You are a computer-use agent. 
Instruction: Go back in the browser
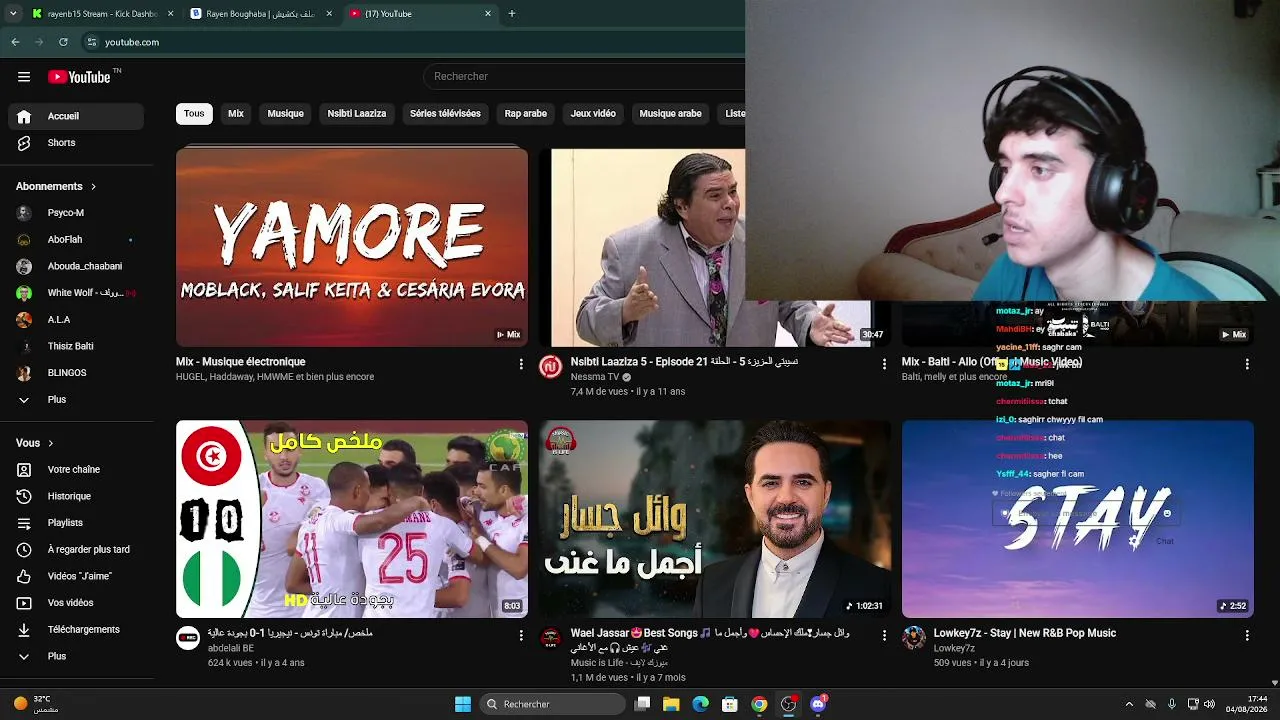click(x=15, y=42)
